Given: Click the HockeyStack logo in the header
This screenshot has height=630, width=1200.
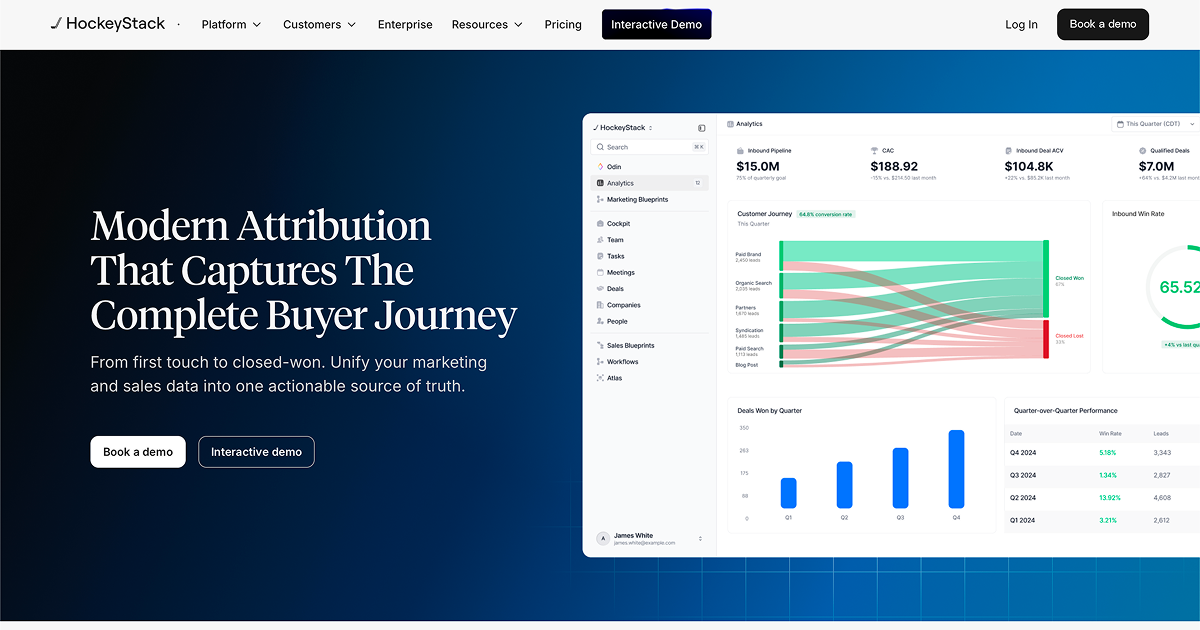Looking at the screenshot, I should click(108, 24).
